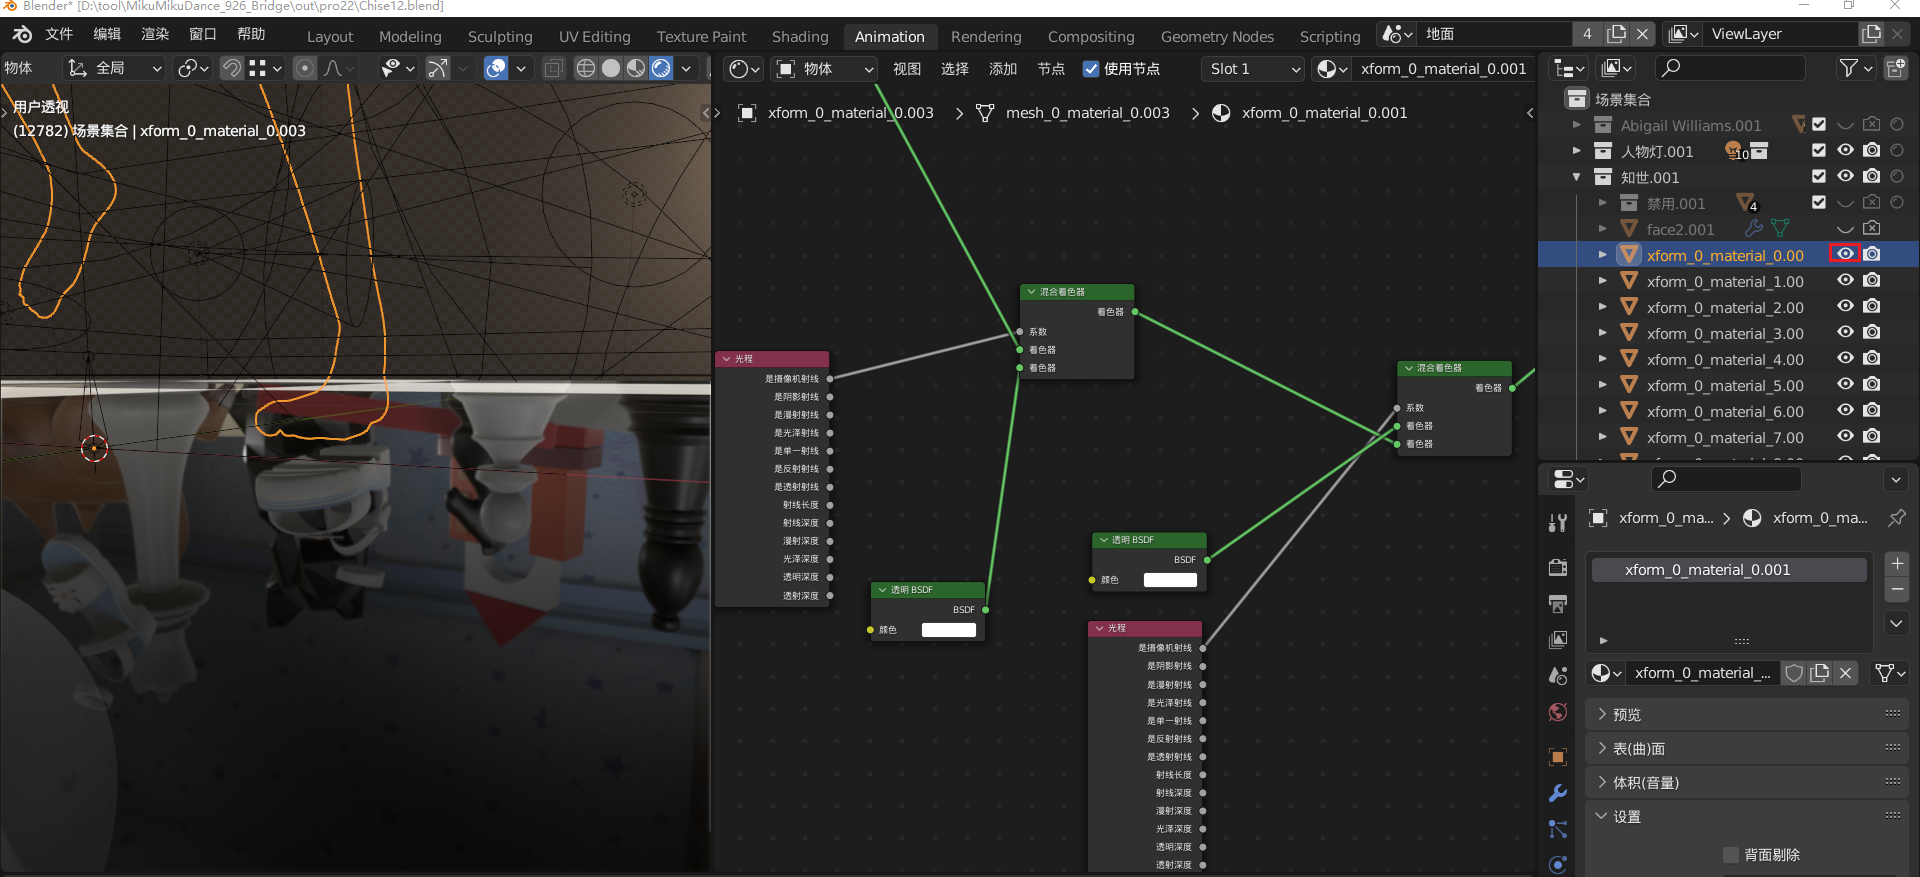Open the Render properties tab
The image size is (1920, 877).
[x=1558, y=567]
